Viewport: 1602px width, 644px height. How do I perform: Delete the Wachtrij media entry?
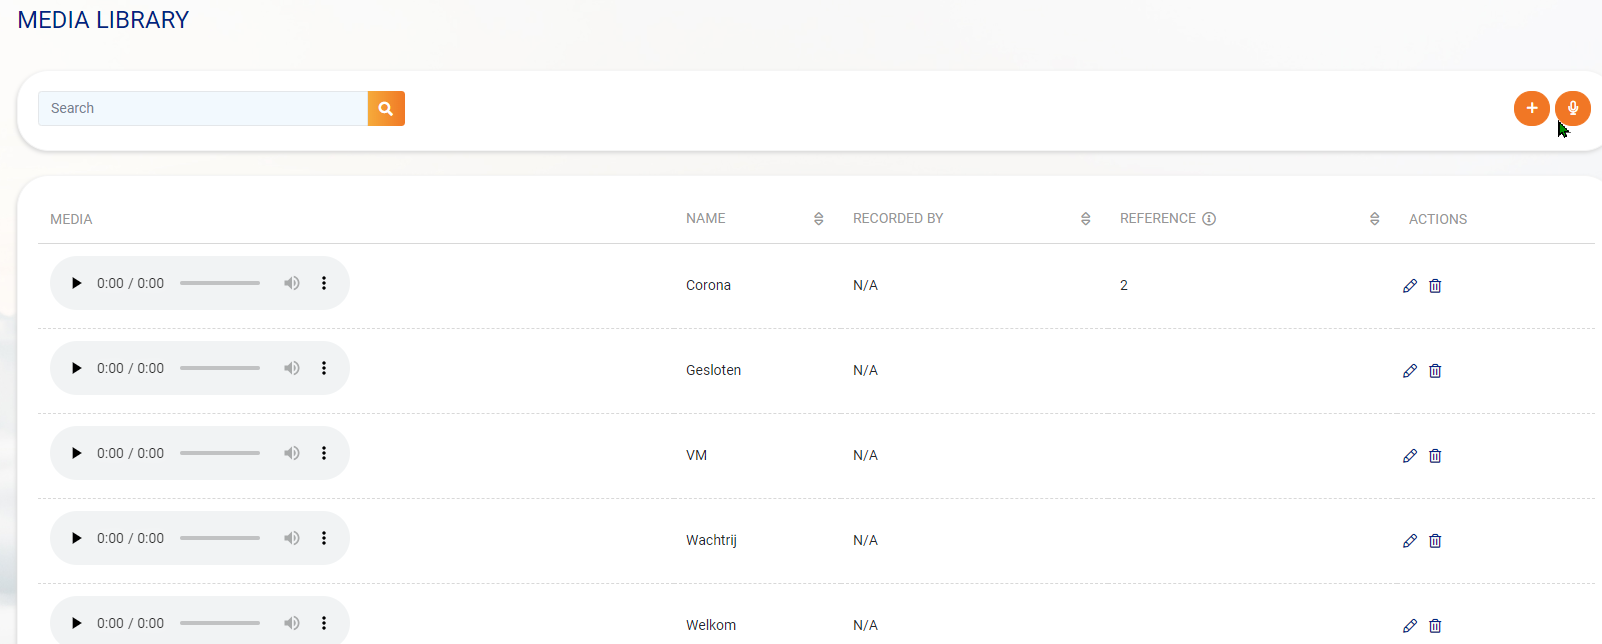[1435, 541]
